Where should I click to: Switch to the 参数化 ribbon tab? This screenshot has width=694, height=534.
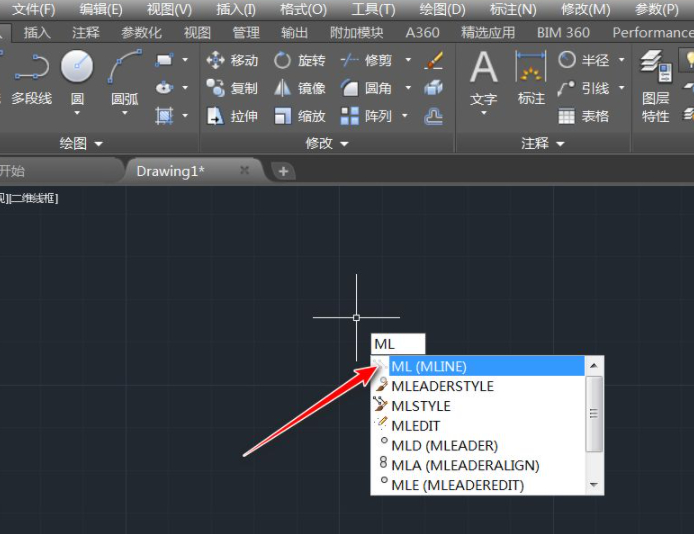pyautogui.click(x=141, y=32)
